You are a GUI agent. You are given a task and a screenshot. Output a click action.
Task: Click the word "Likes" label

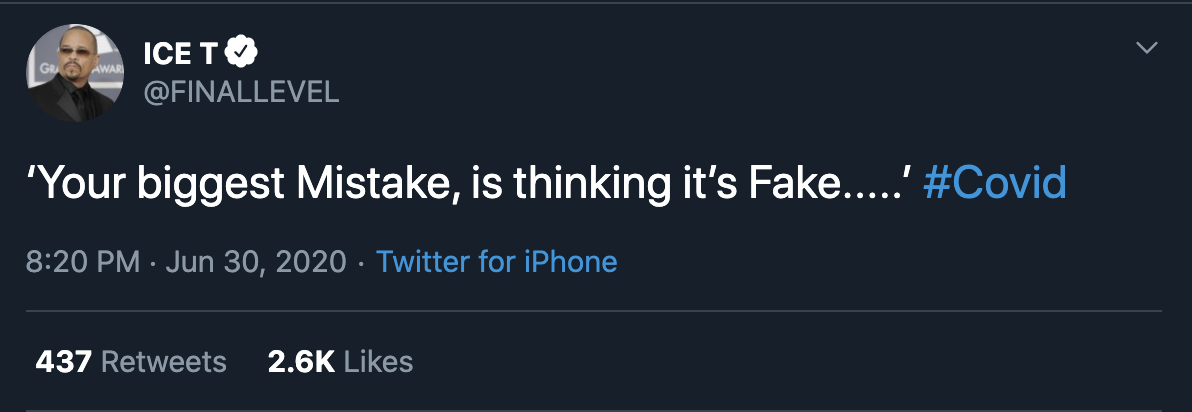[378, 361]
